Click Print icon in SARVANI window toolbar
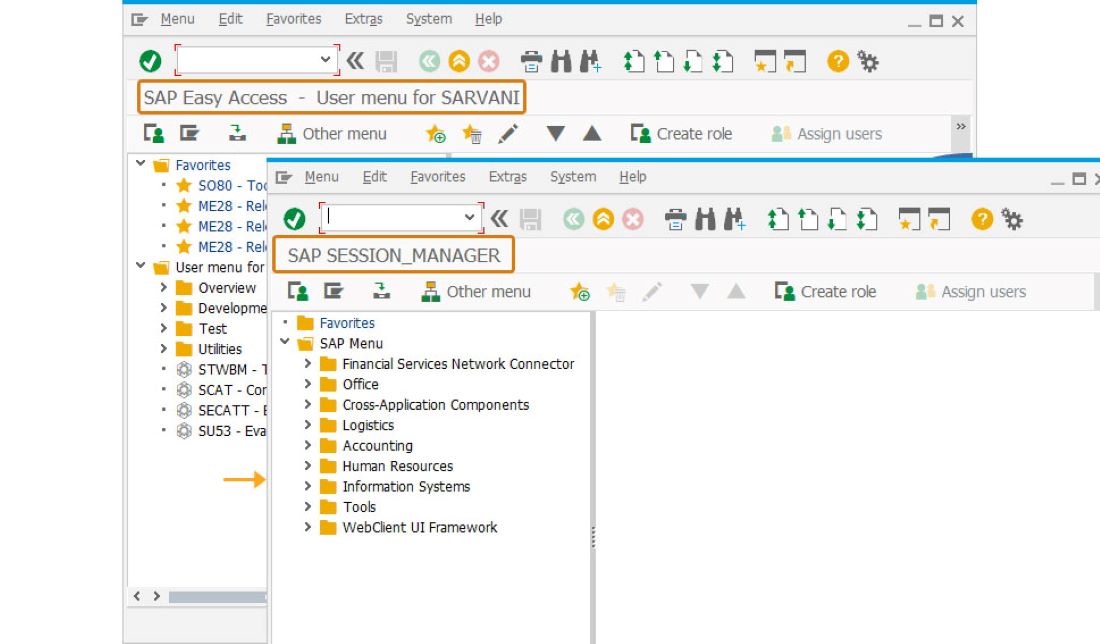The height and width of the screenshot is (644, 1100). pos(531,62)
